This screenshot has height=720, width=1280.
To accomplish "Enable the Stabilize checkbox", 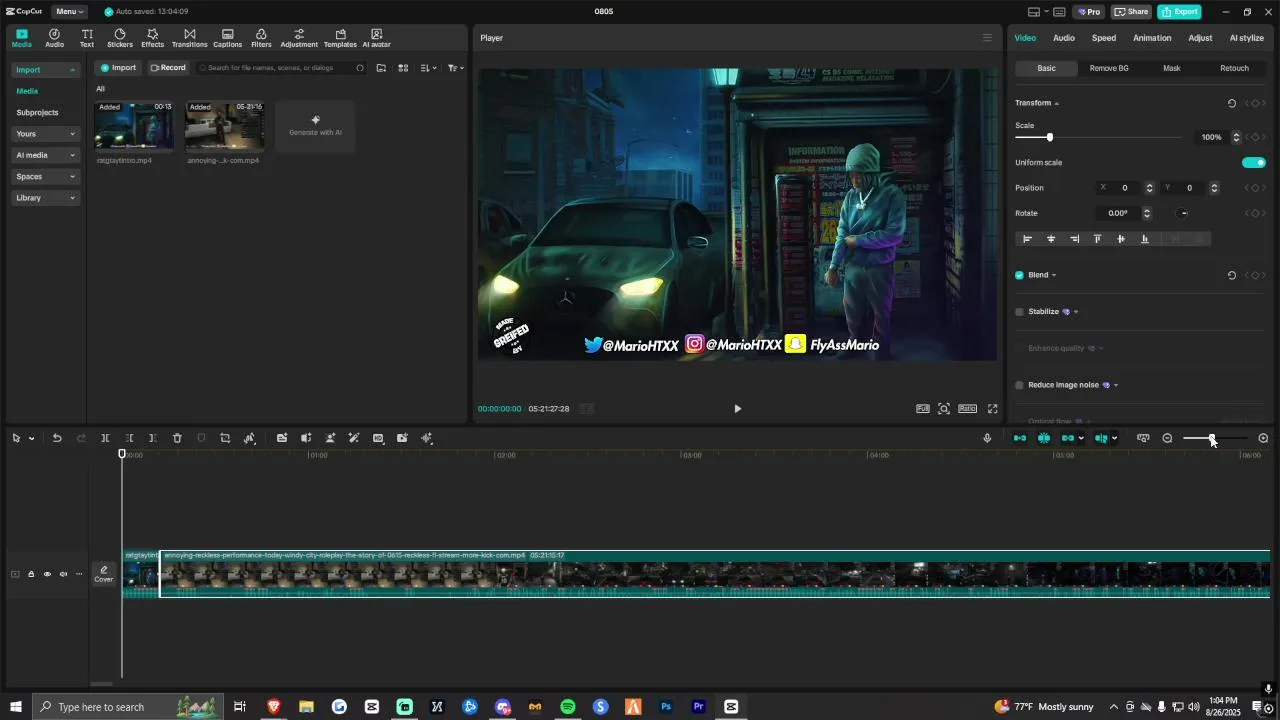I will click(1020, 312).
